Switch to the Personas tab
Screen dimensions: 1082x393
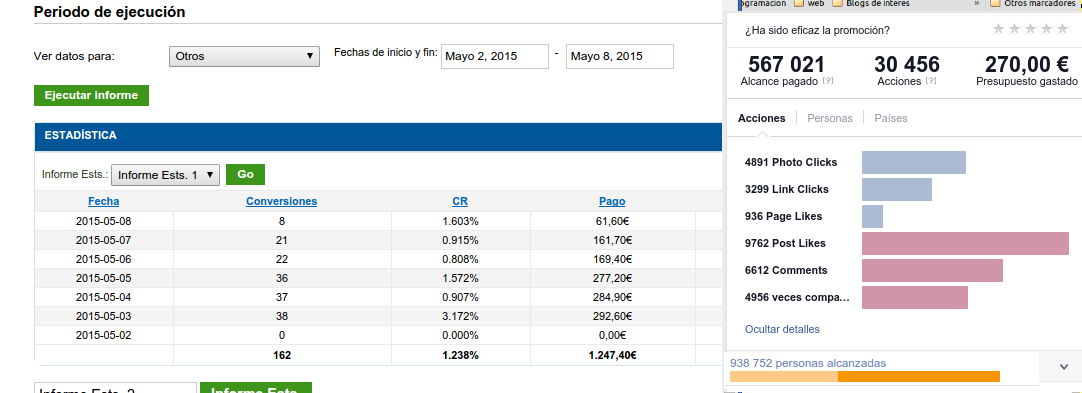[829, 118]
